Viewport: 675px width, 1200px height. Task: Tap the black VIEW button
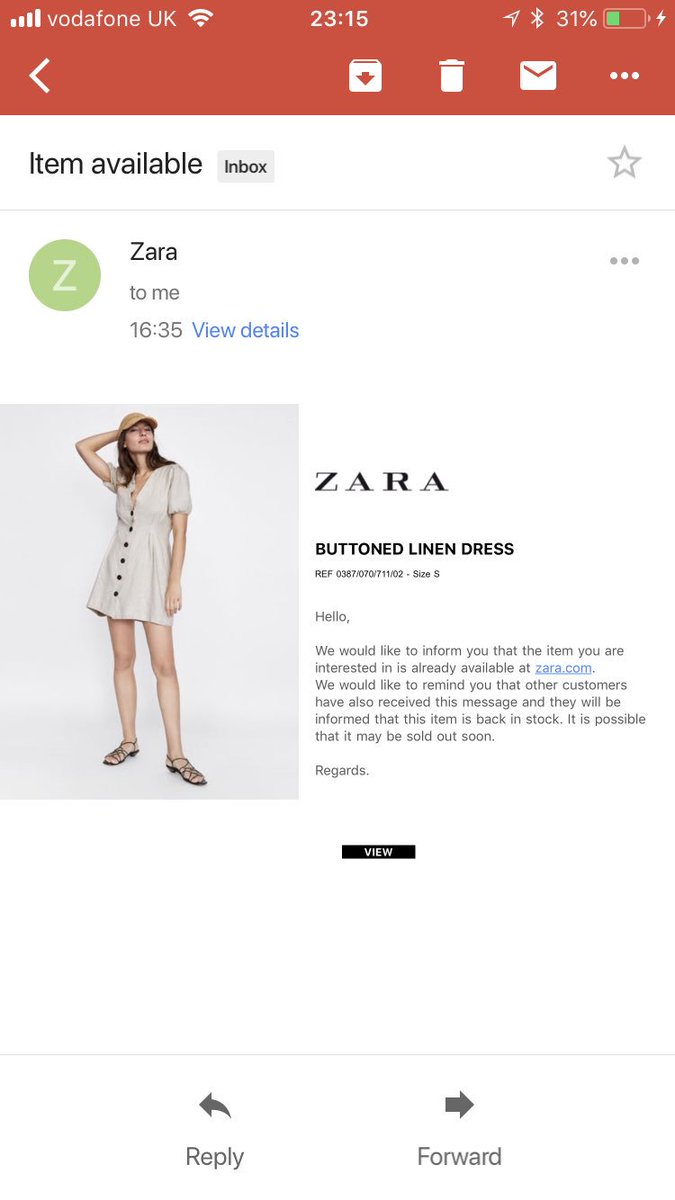point(378,852)
